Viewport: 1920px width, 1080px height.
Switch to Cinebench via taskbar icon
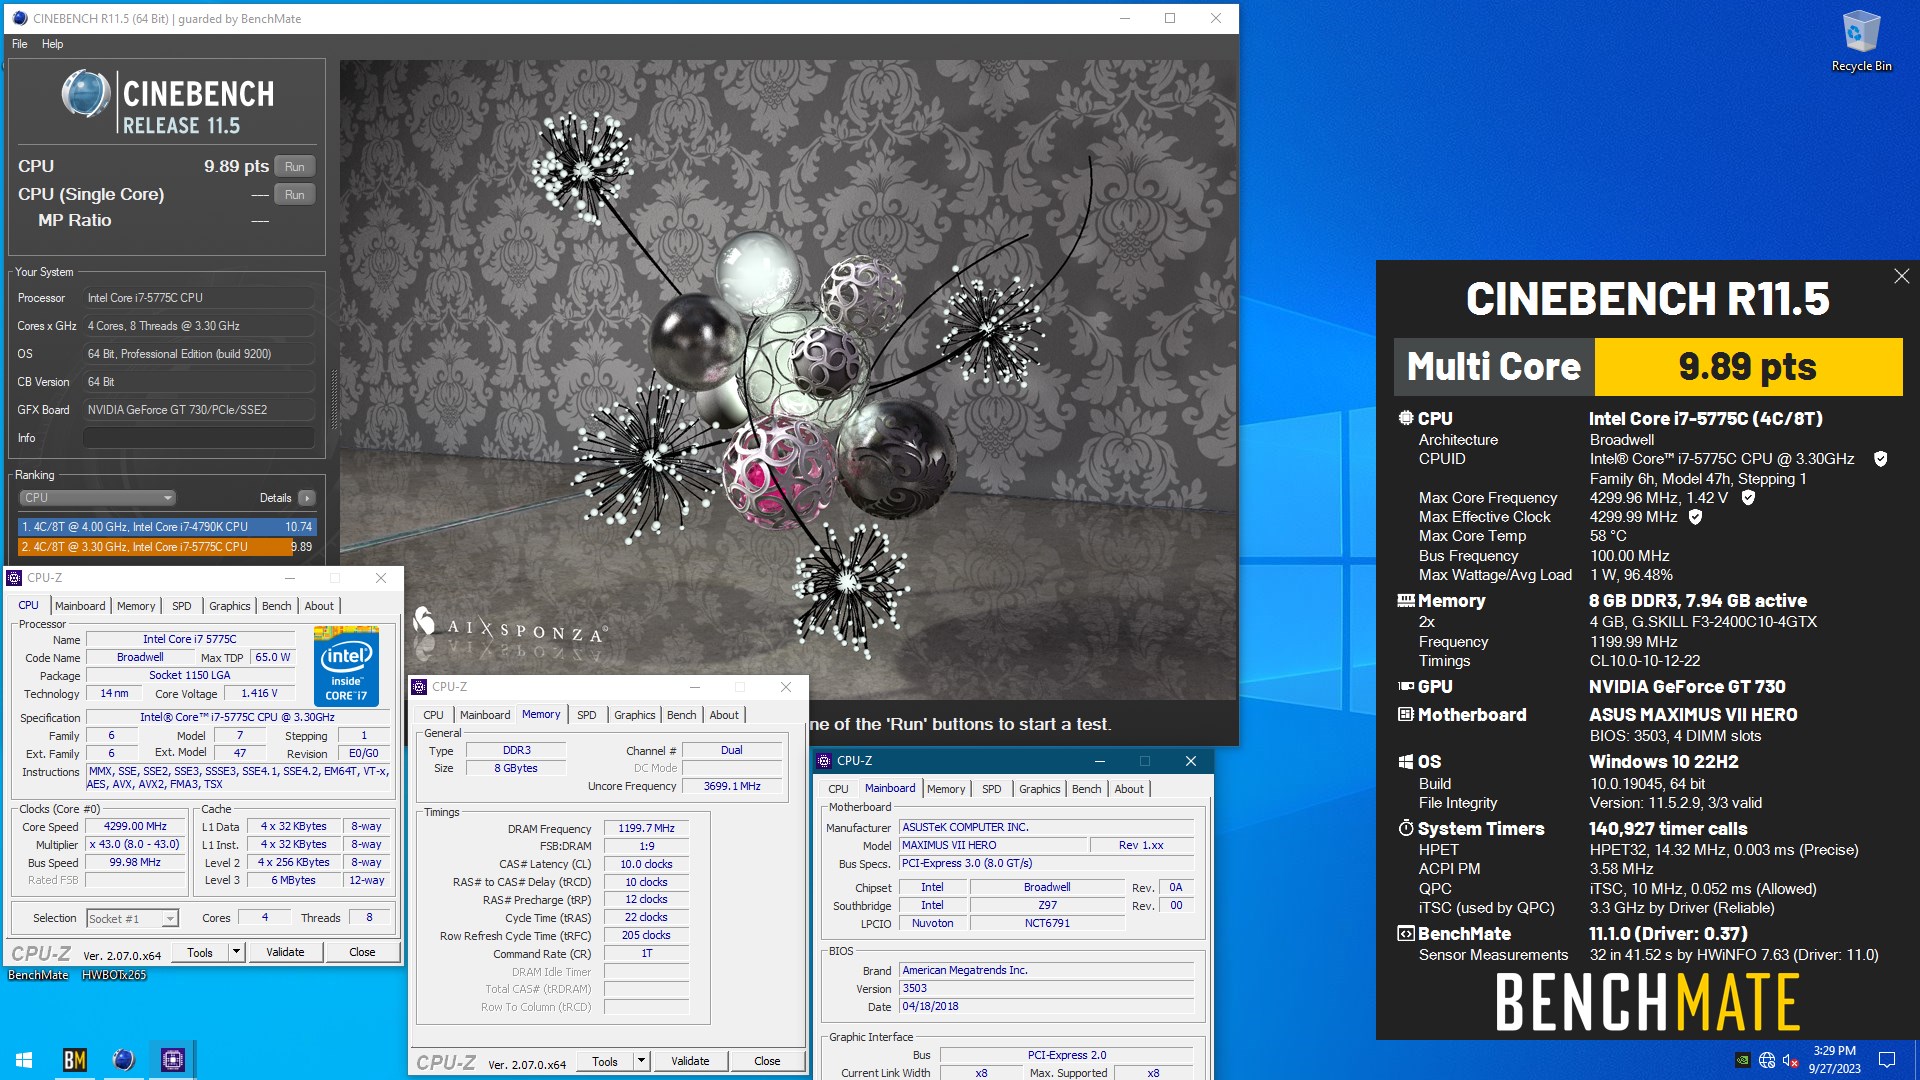tap(123, 1059)
